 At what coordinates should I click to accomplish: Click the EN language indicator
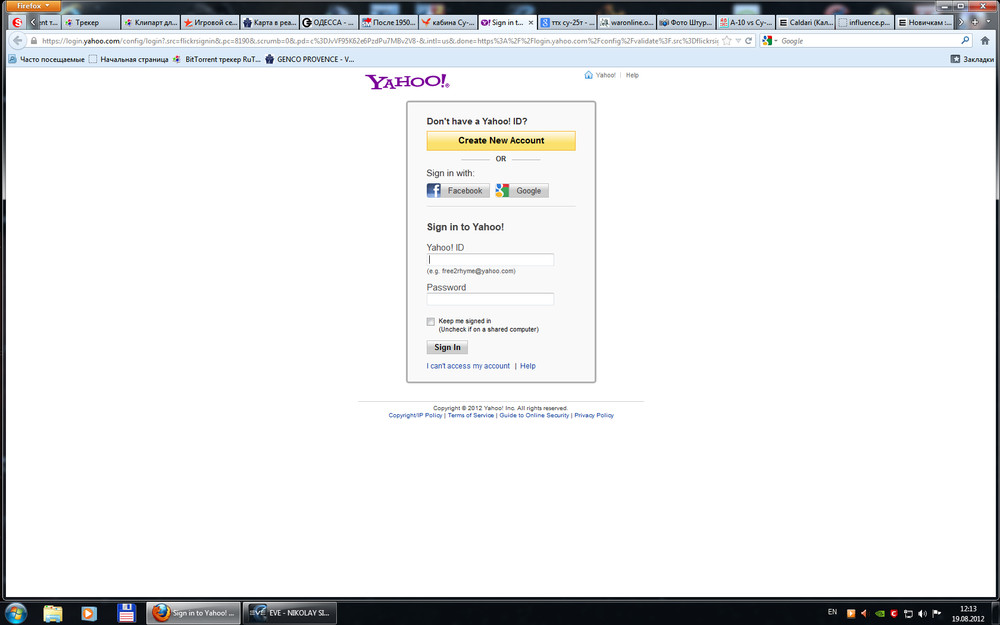pyautogui.click(x=832, y=612)
